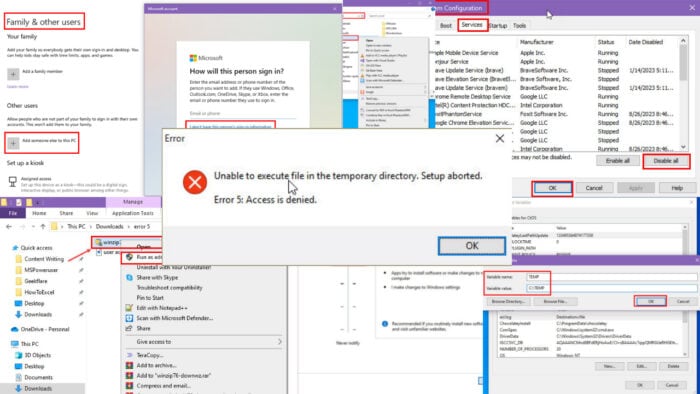Choose Scan with Microsoft Defender icon entry

click(x=129, y=318)
